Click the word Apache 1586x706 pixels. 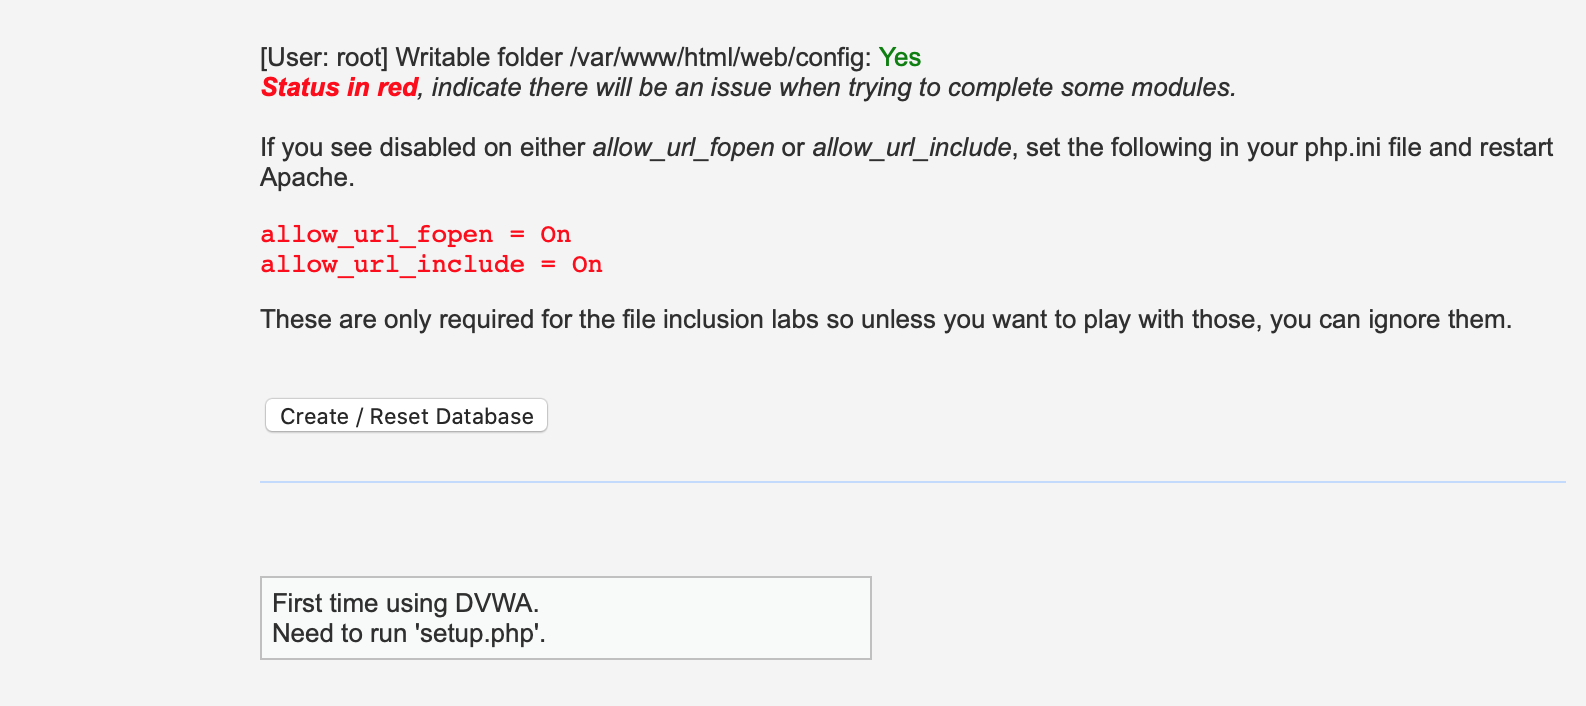307,178
